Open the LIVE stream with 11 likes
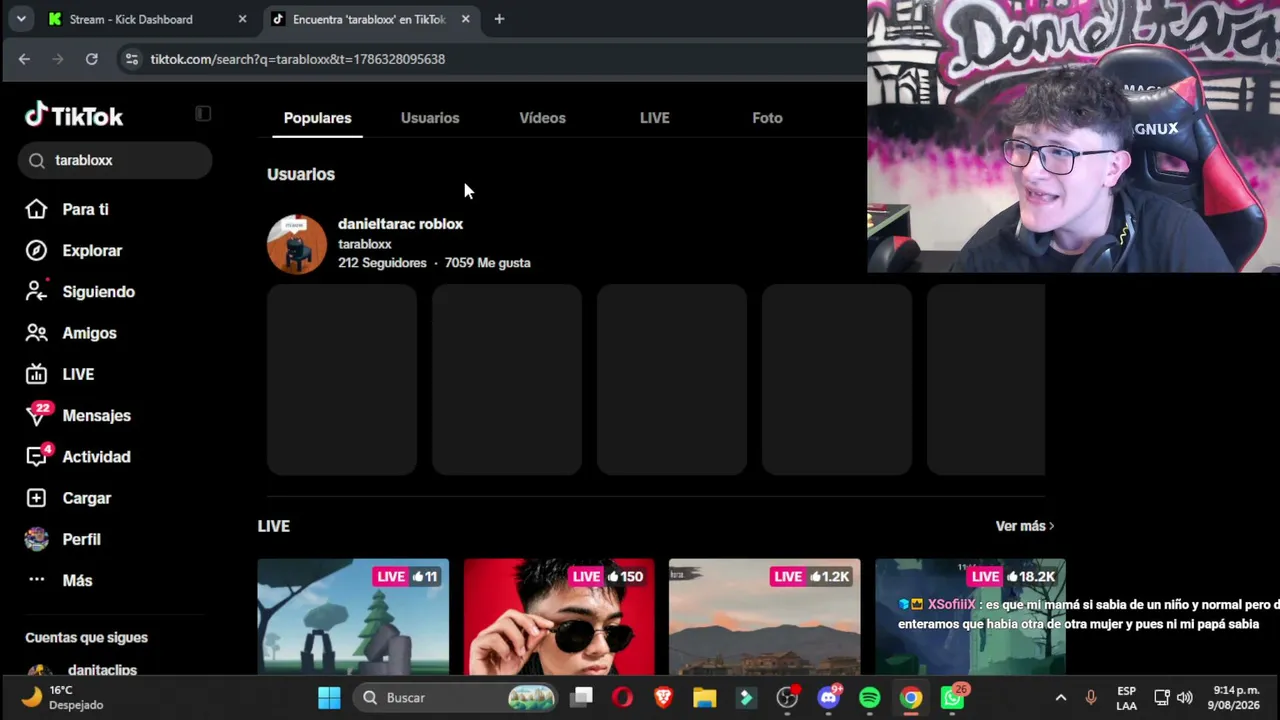The height and width of the screenshot is (720, 1280). click(x=353, y=617)
